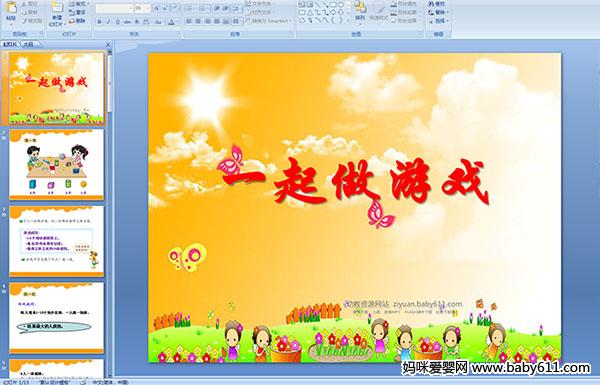Toggle text shadow formatting

137,22
